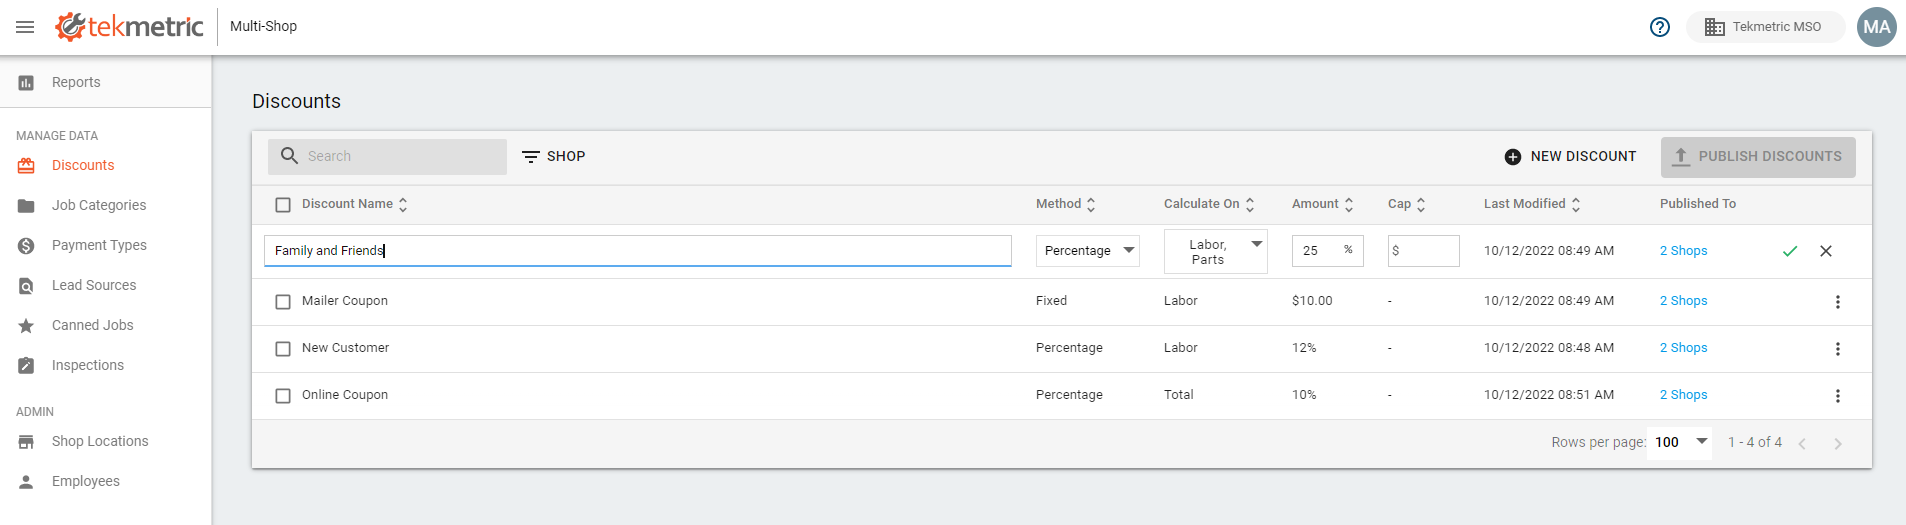The height and width of the screenshot is (525, 1906).
Task: Open the Method Percentage dropdown
Action: coord(1088,251)
